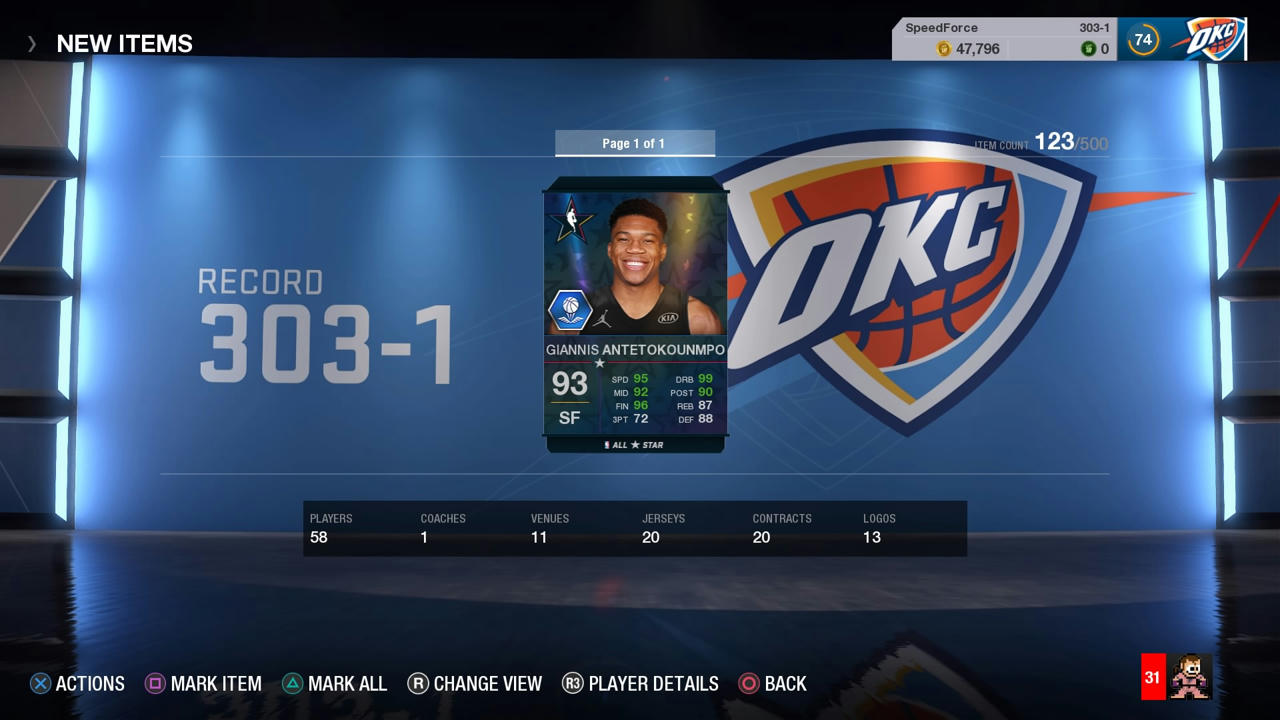
Task: Click the All Star label at card bottom
Action: point(635,445)
